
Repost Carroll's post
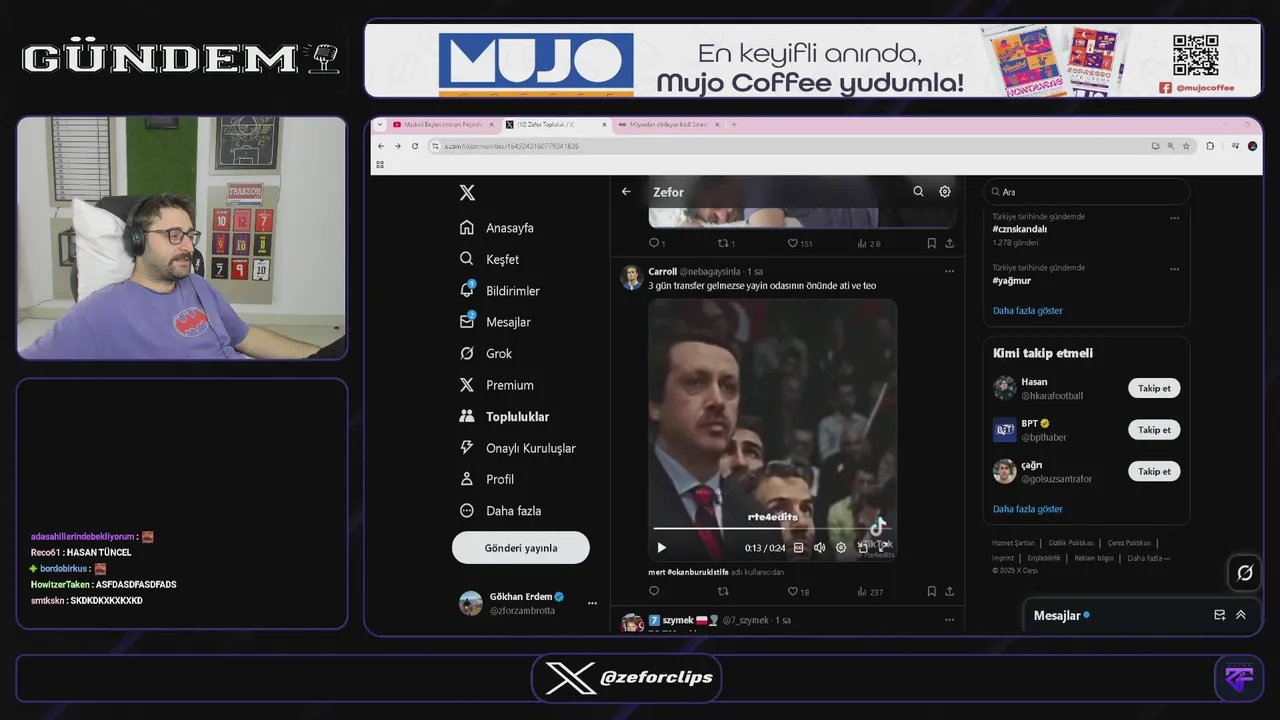[723, 591]
